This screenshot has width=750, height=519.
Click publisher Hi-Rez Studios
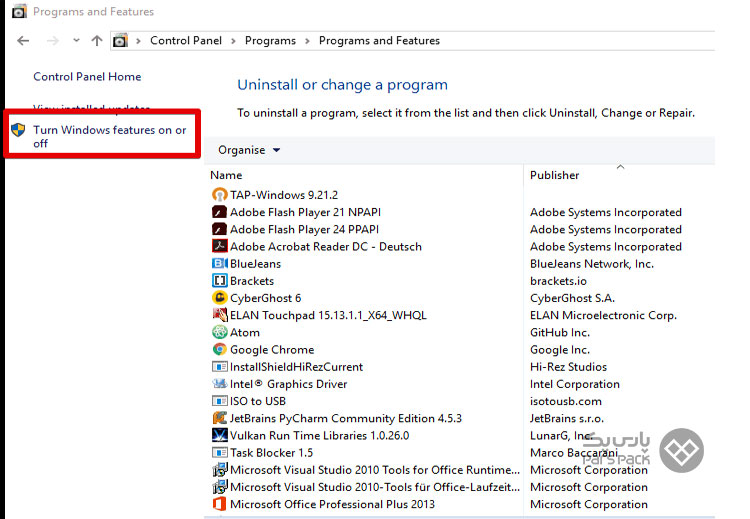pos(568,367)
